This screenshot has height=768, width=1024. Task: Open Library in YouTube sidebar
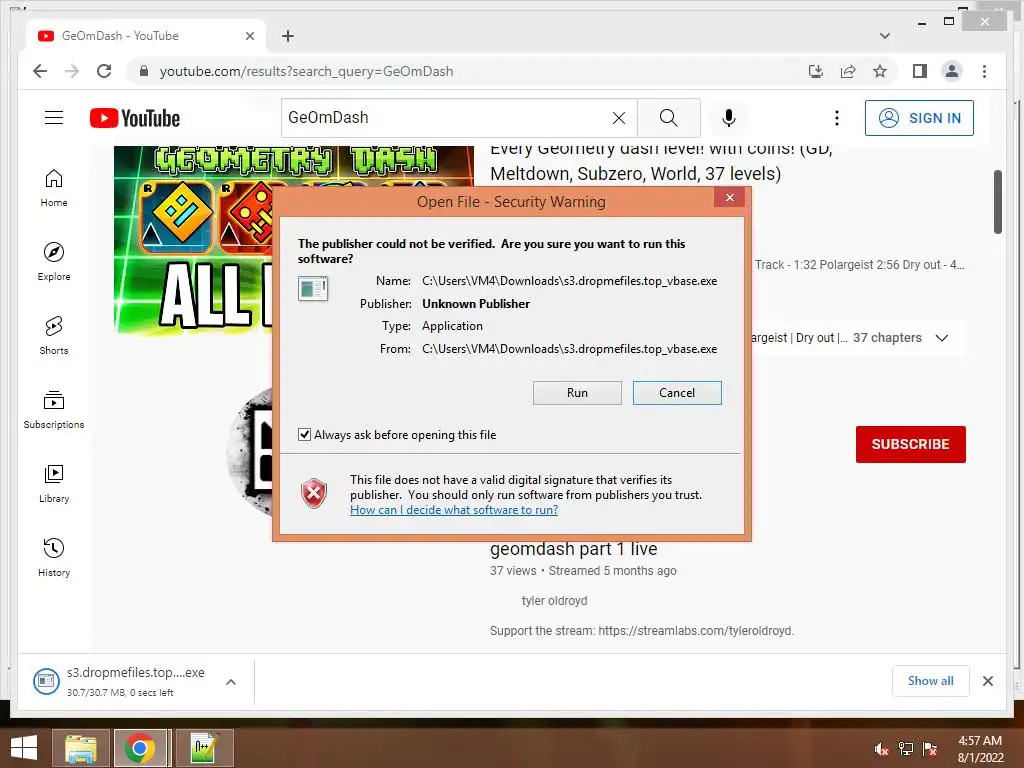(x=54, y=483)
